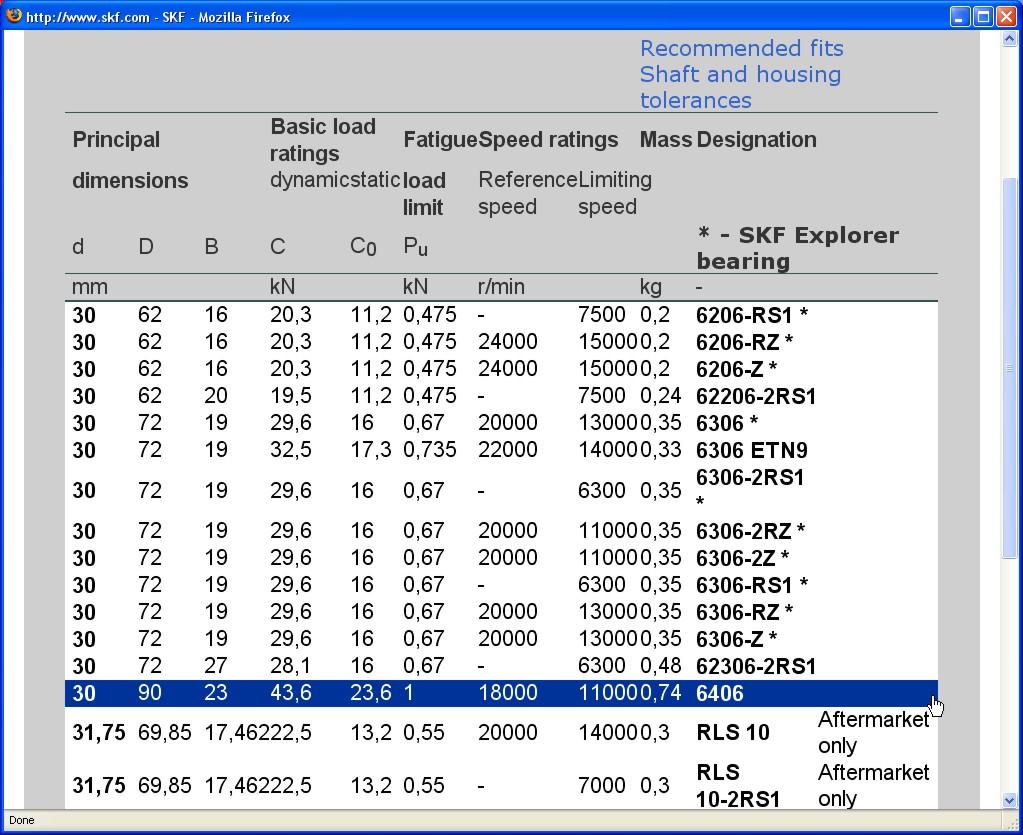Click the 0,74 mass value
The image size is (1023, 835).
point(660,693)
